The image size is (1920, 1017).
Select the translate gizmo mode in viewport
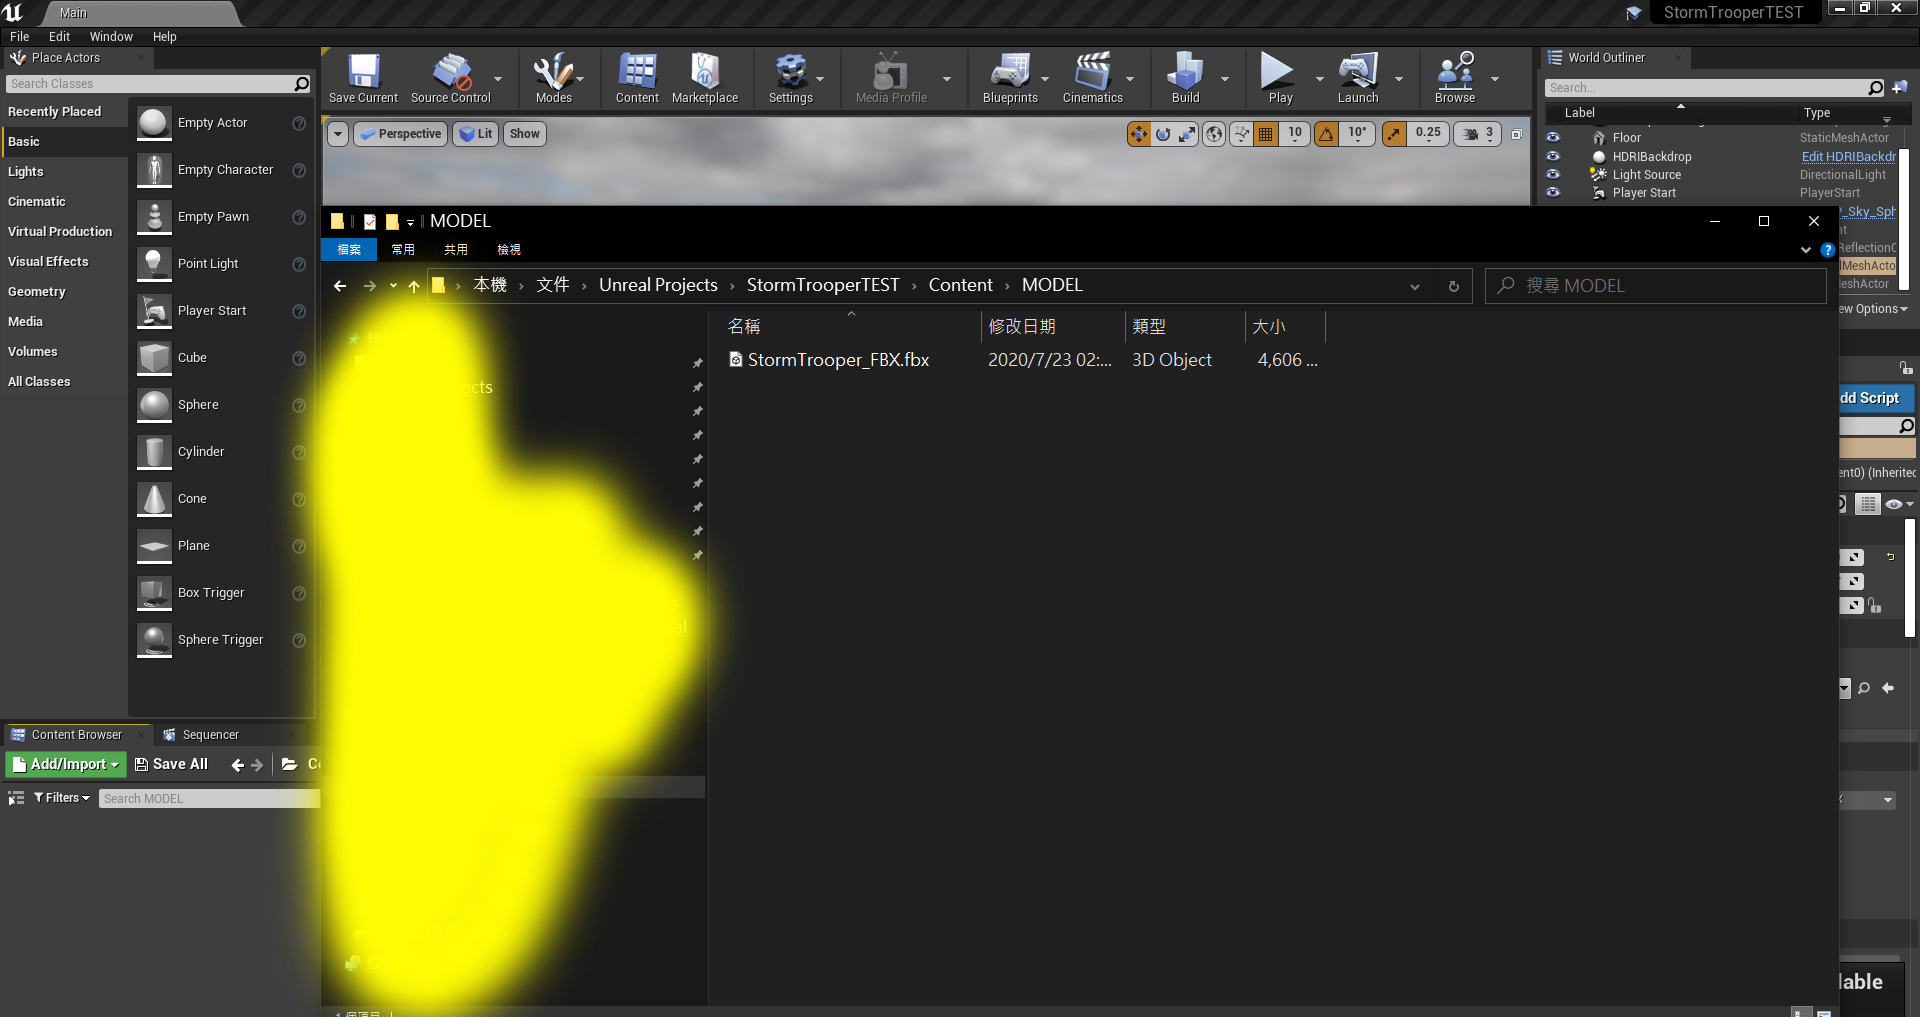click(x=1139, y=134)
